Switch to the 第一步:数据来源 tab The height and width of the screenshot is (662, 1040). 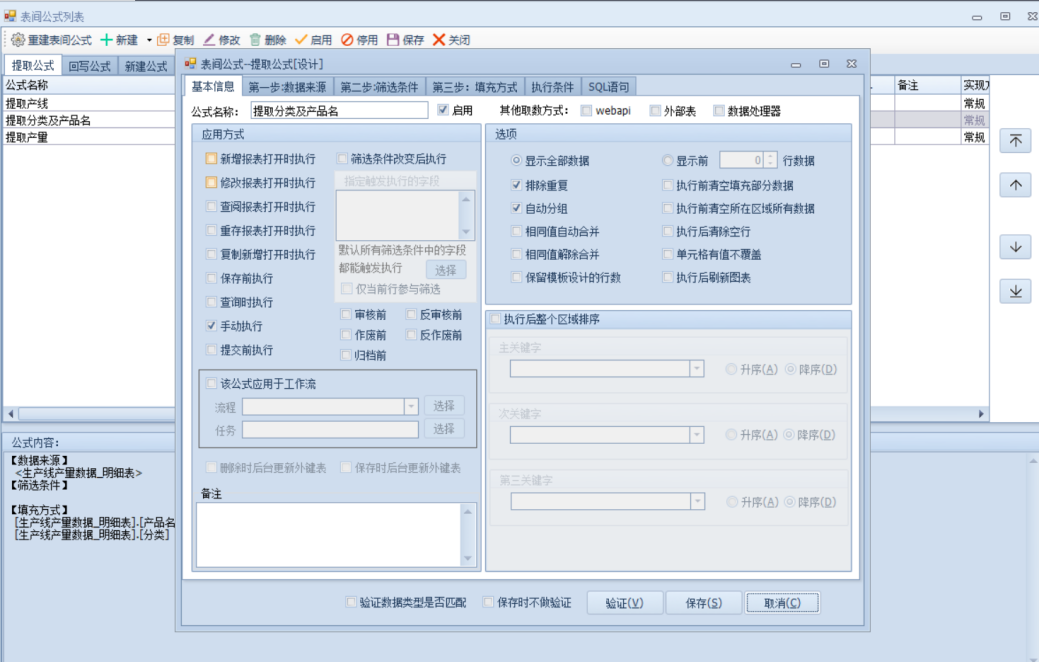coord(288,87)
